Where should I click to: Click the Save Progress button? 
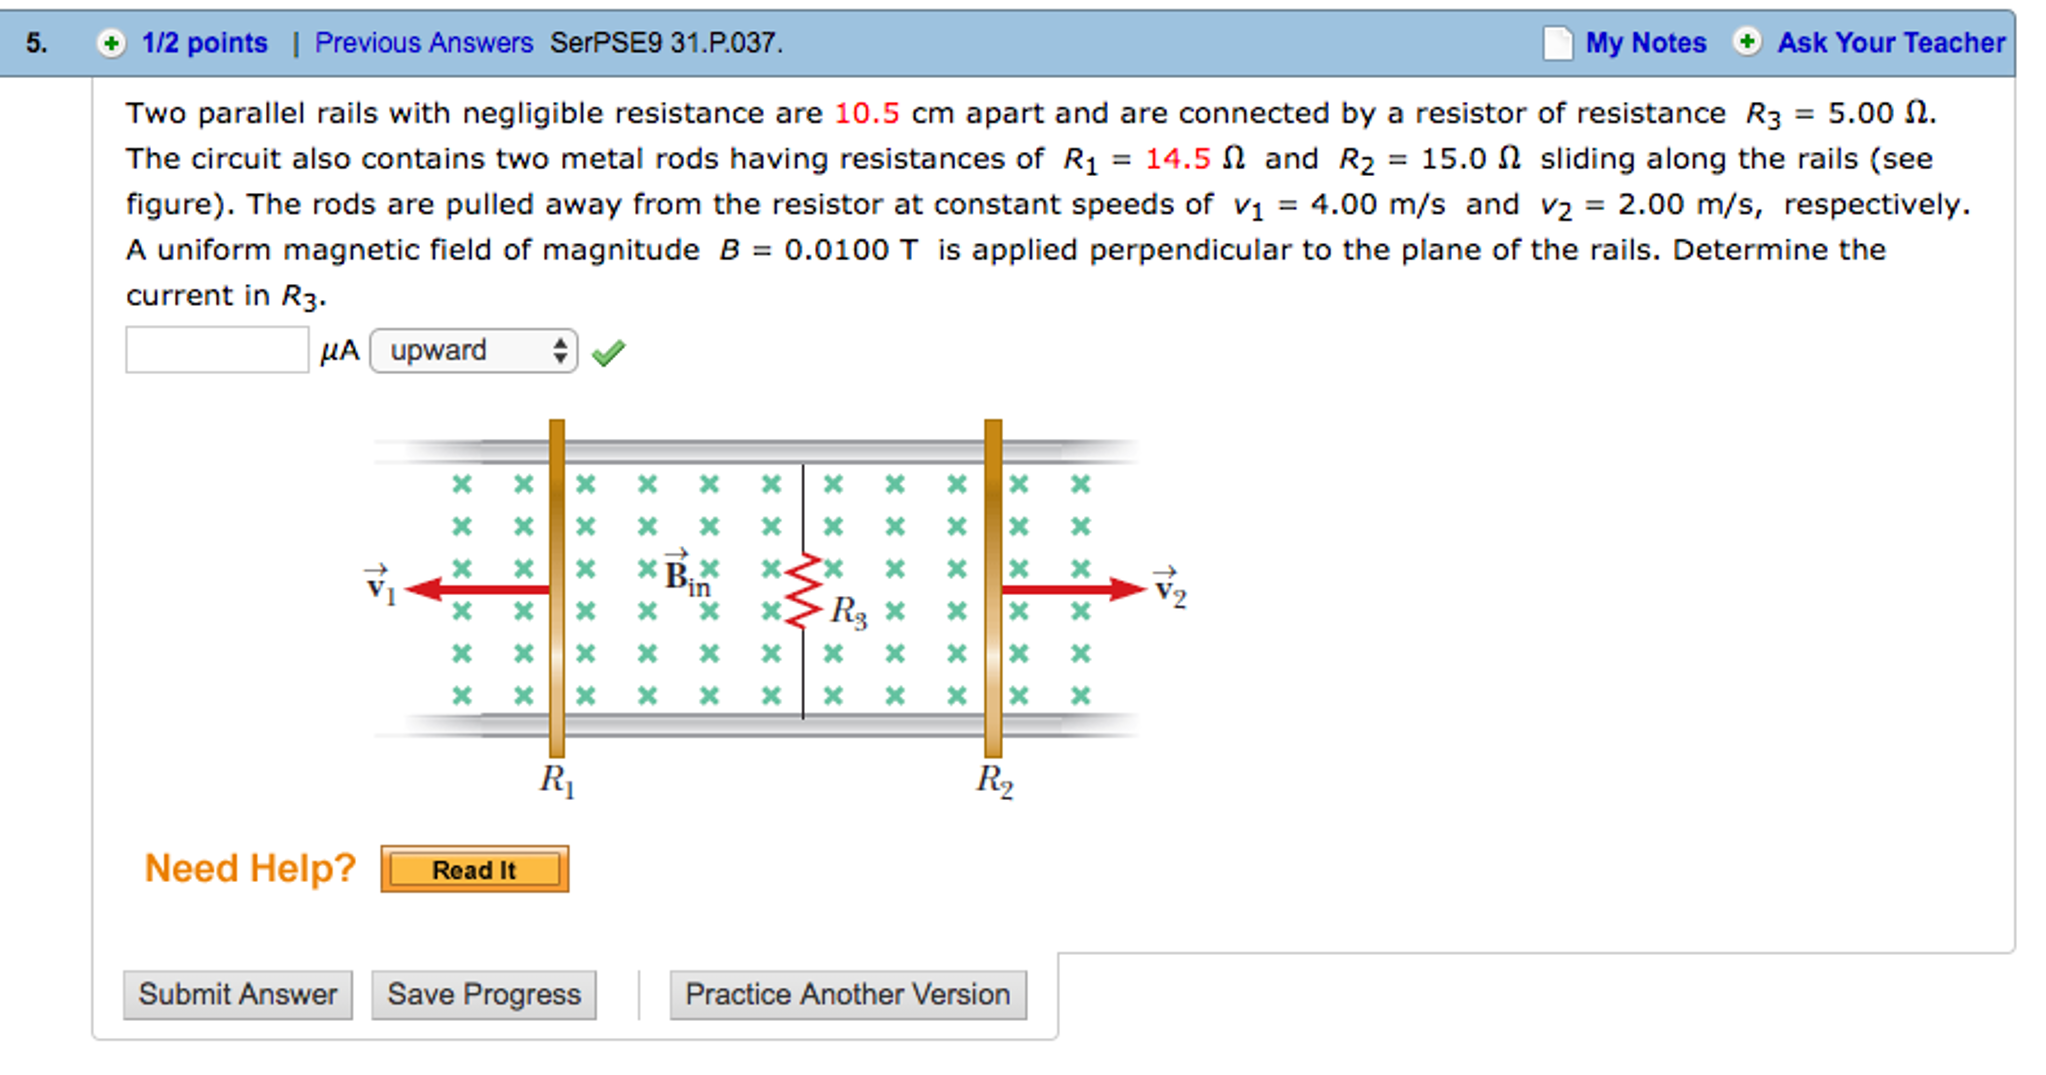(484, 994)
